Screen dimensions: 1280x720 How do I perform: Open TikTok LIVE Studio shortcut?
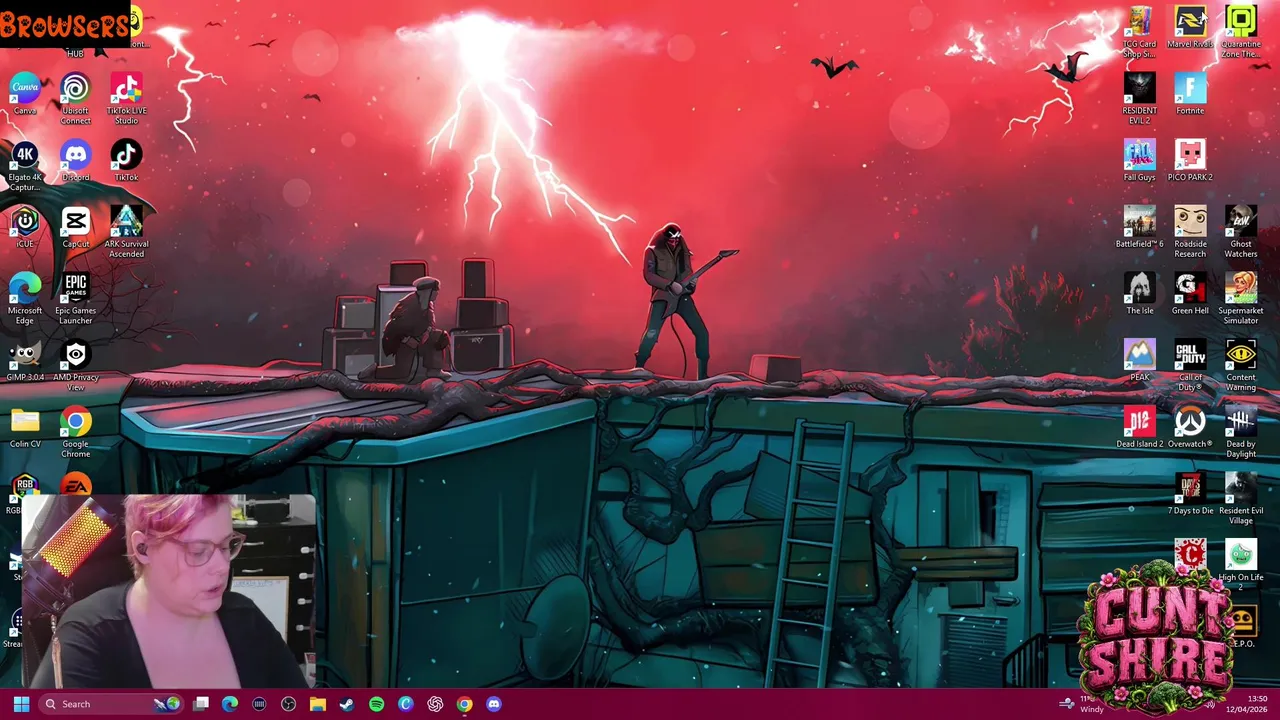pos(126,98)
